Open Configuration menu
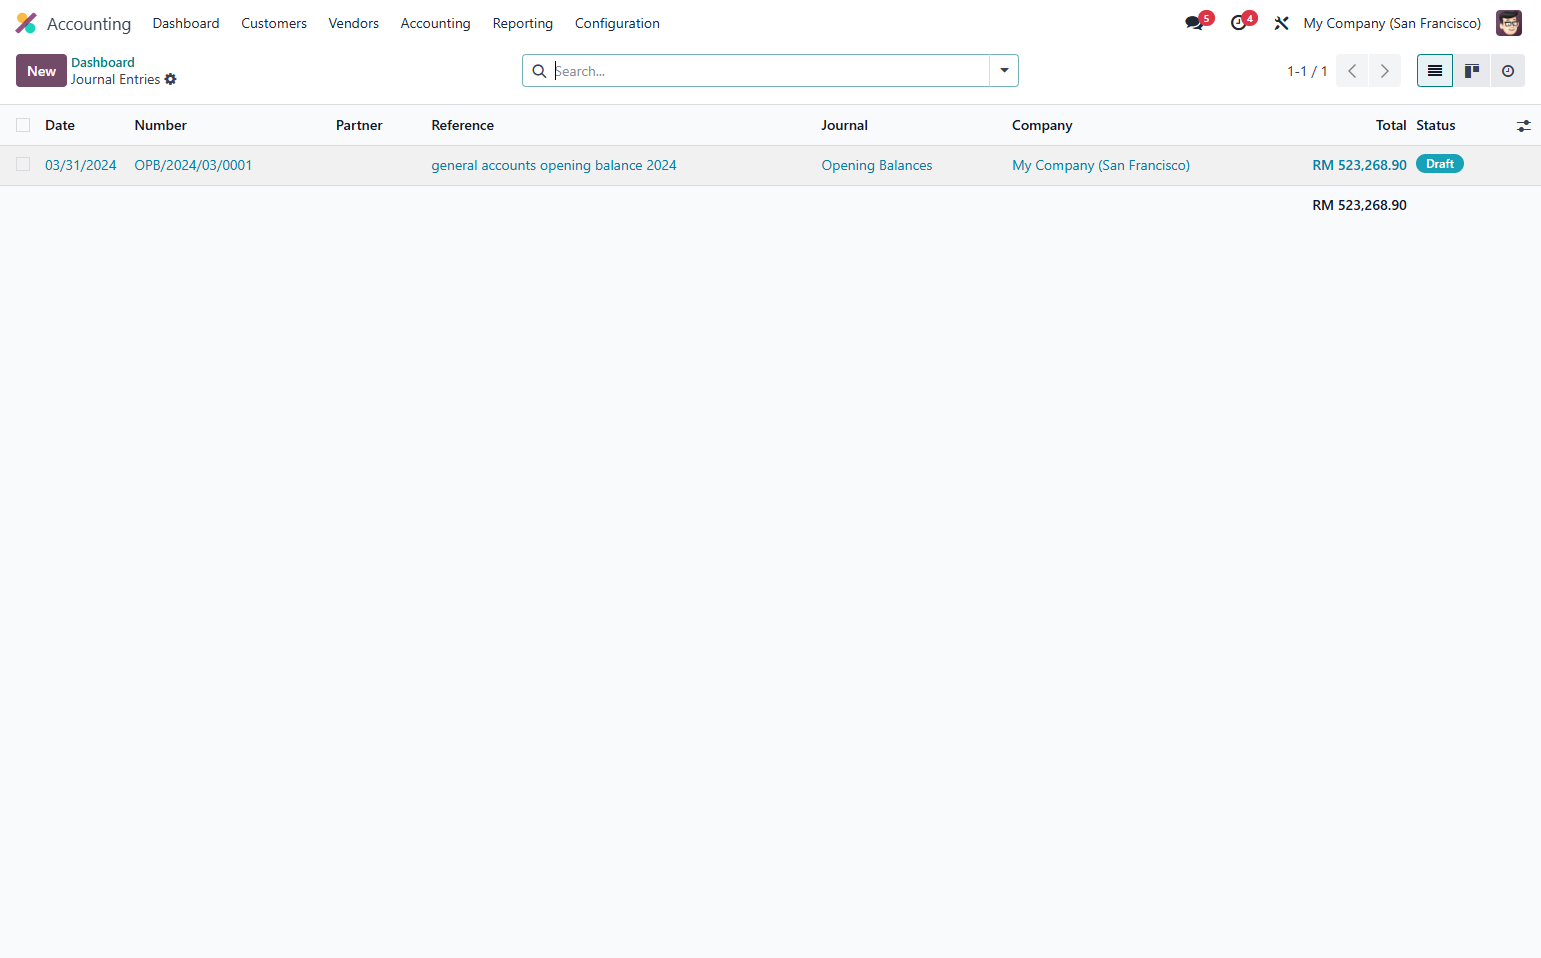Screen dimensions: 1541x958 (617, 23)
